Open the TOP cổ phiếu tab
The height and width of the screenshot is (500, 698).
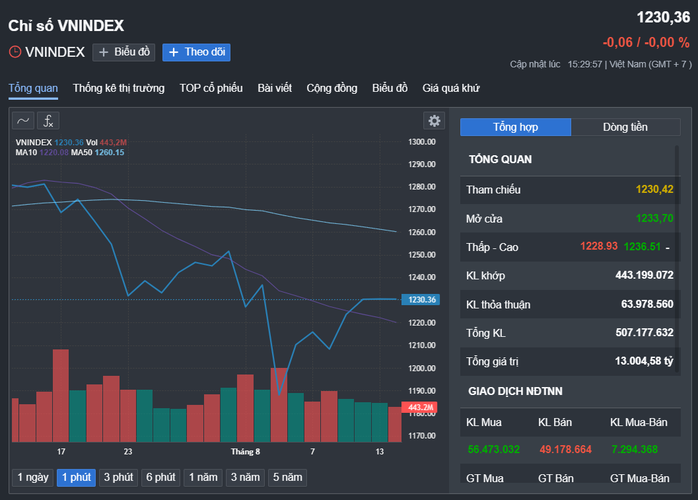pyautogui.click(x=211, y=88)
